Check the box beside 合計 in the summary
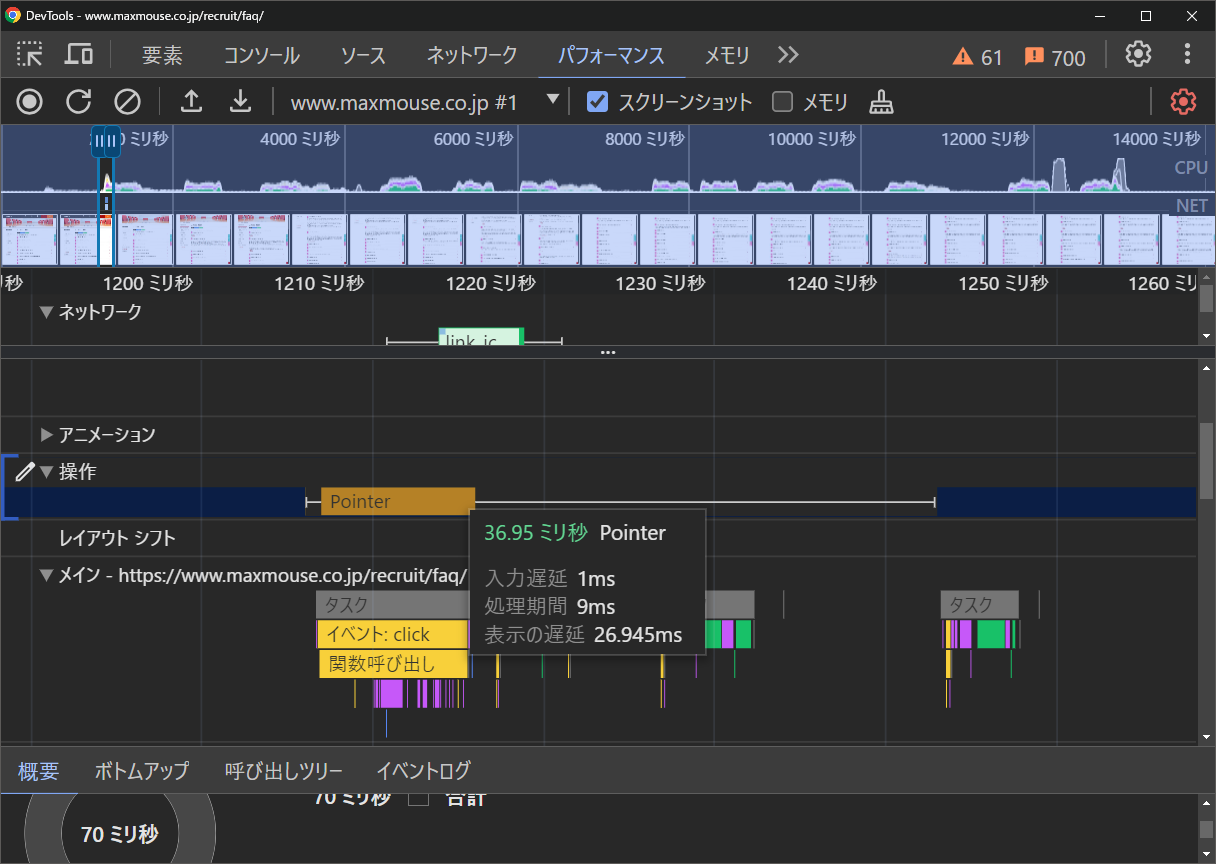This screenshot has height=864, width=1216. coord(418,798)
